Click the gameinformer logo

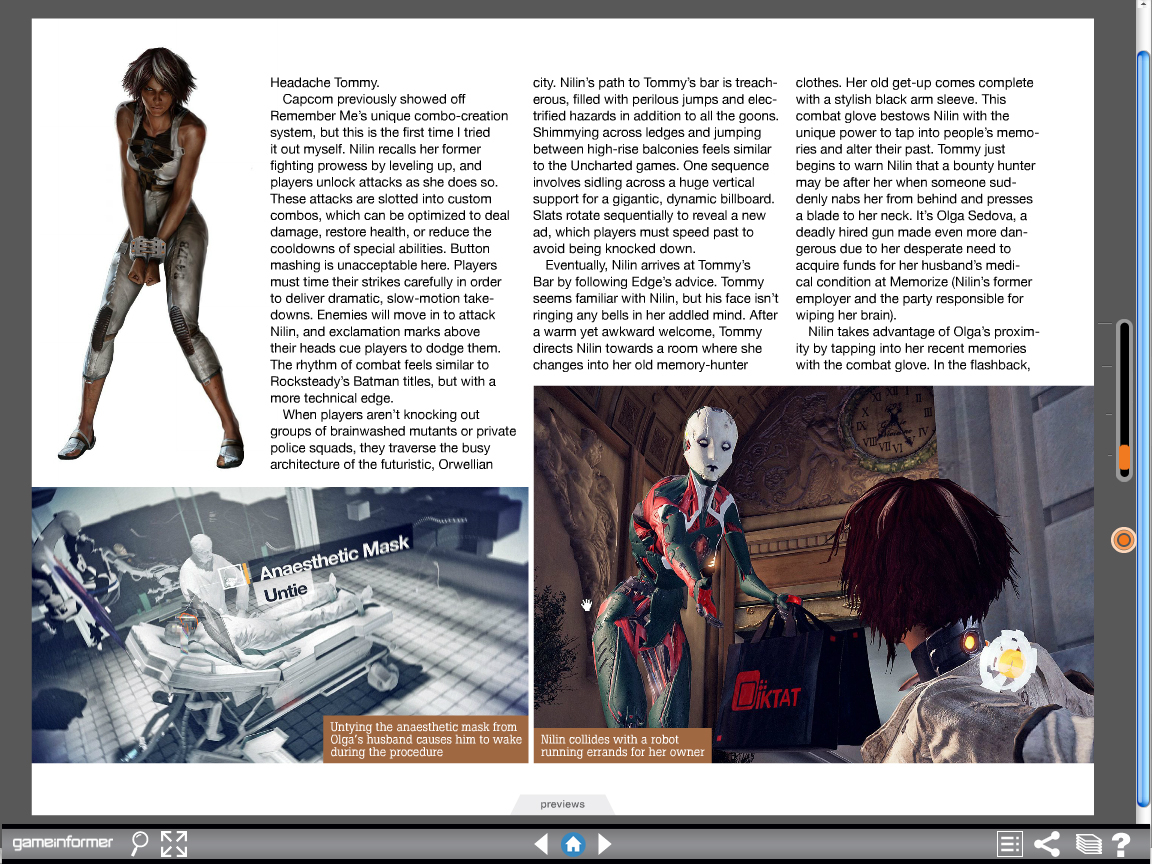coord(62,843)
